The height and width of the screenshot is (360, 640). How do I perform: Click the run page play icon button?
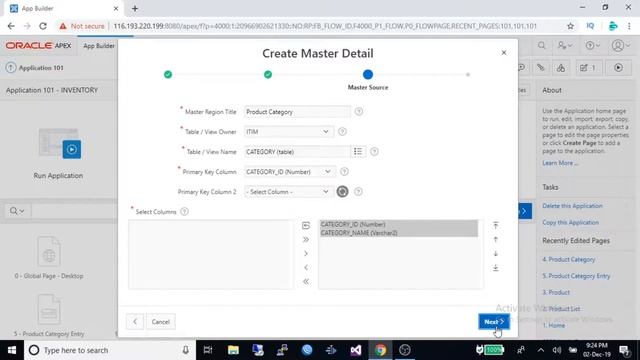[618, 68]
